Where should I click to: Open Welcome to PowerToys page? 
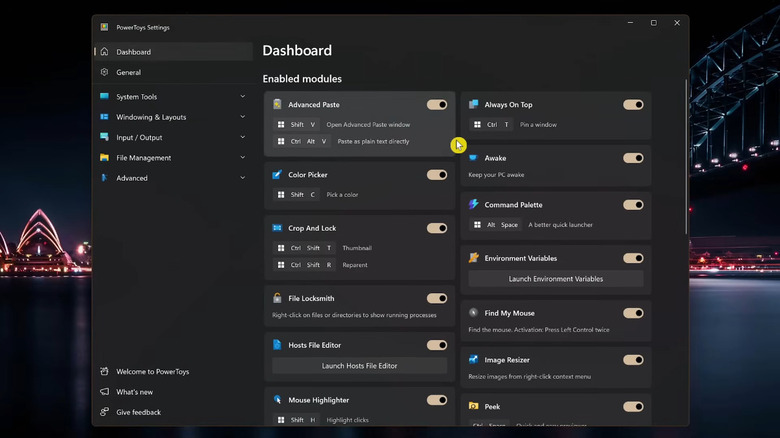pos(174,371)
